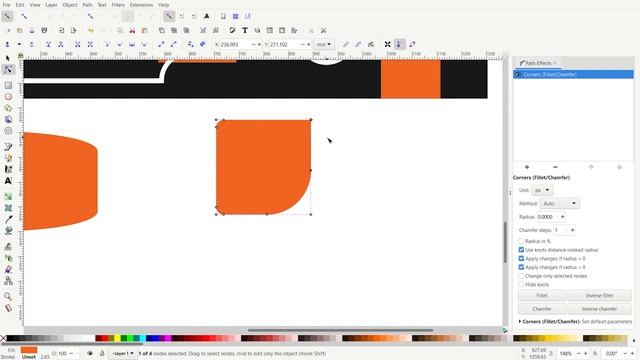Viewport: 640px width, 360px height.
Task: Click the Fillet button
Action: point(542,296)
